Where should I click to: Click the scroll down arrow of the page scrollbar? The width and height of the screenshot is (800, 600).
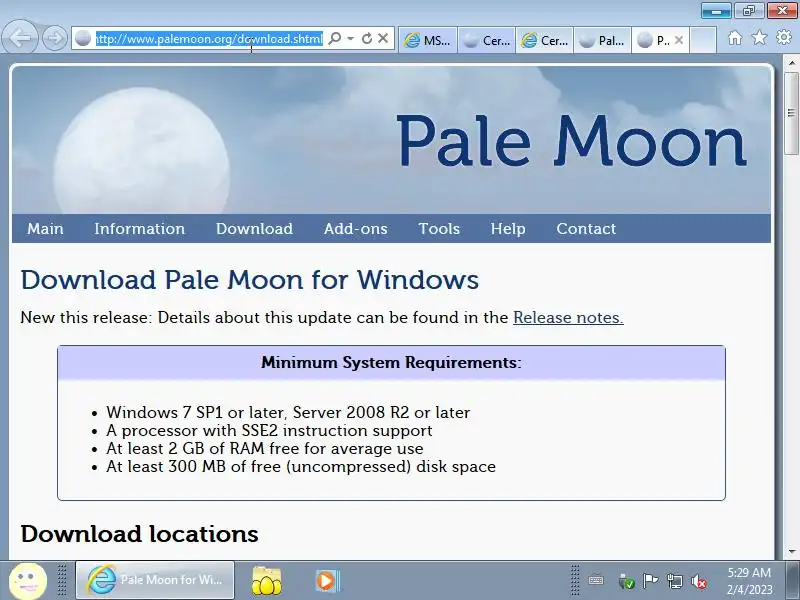click(792, 552)
